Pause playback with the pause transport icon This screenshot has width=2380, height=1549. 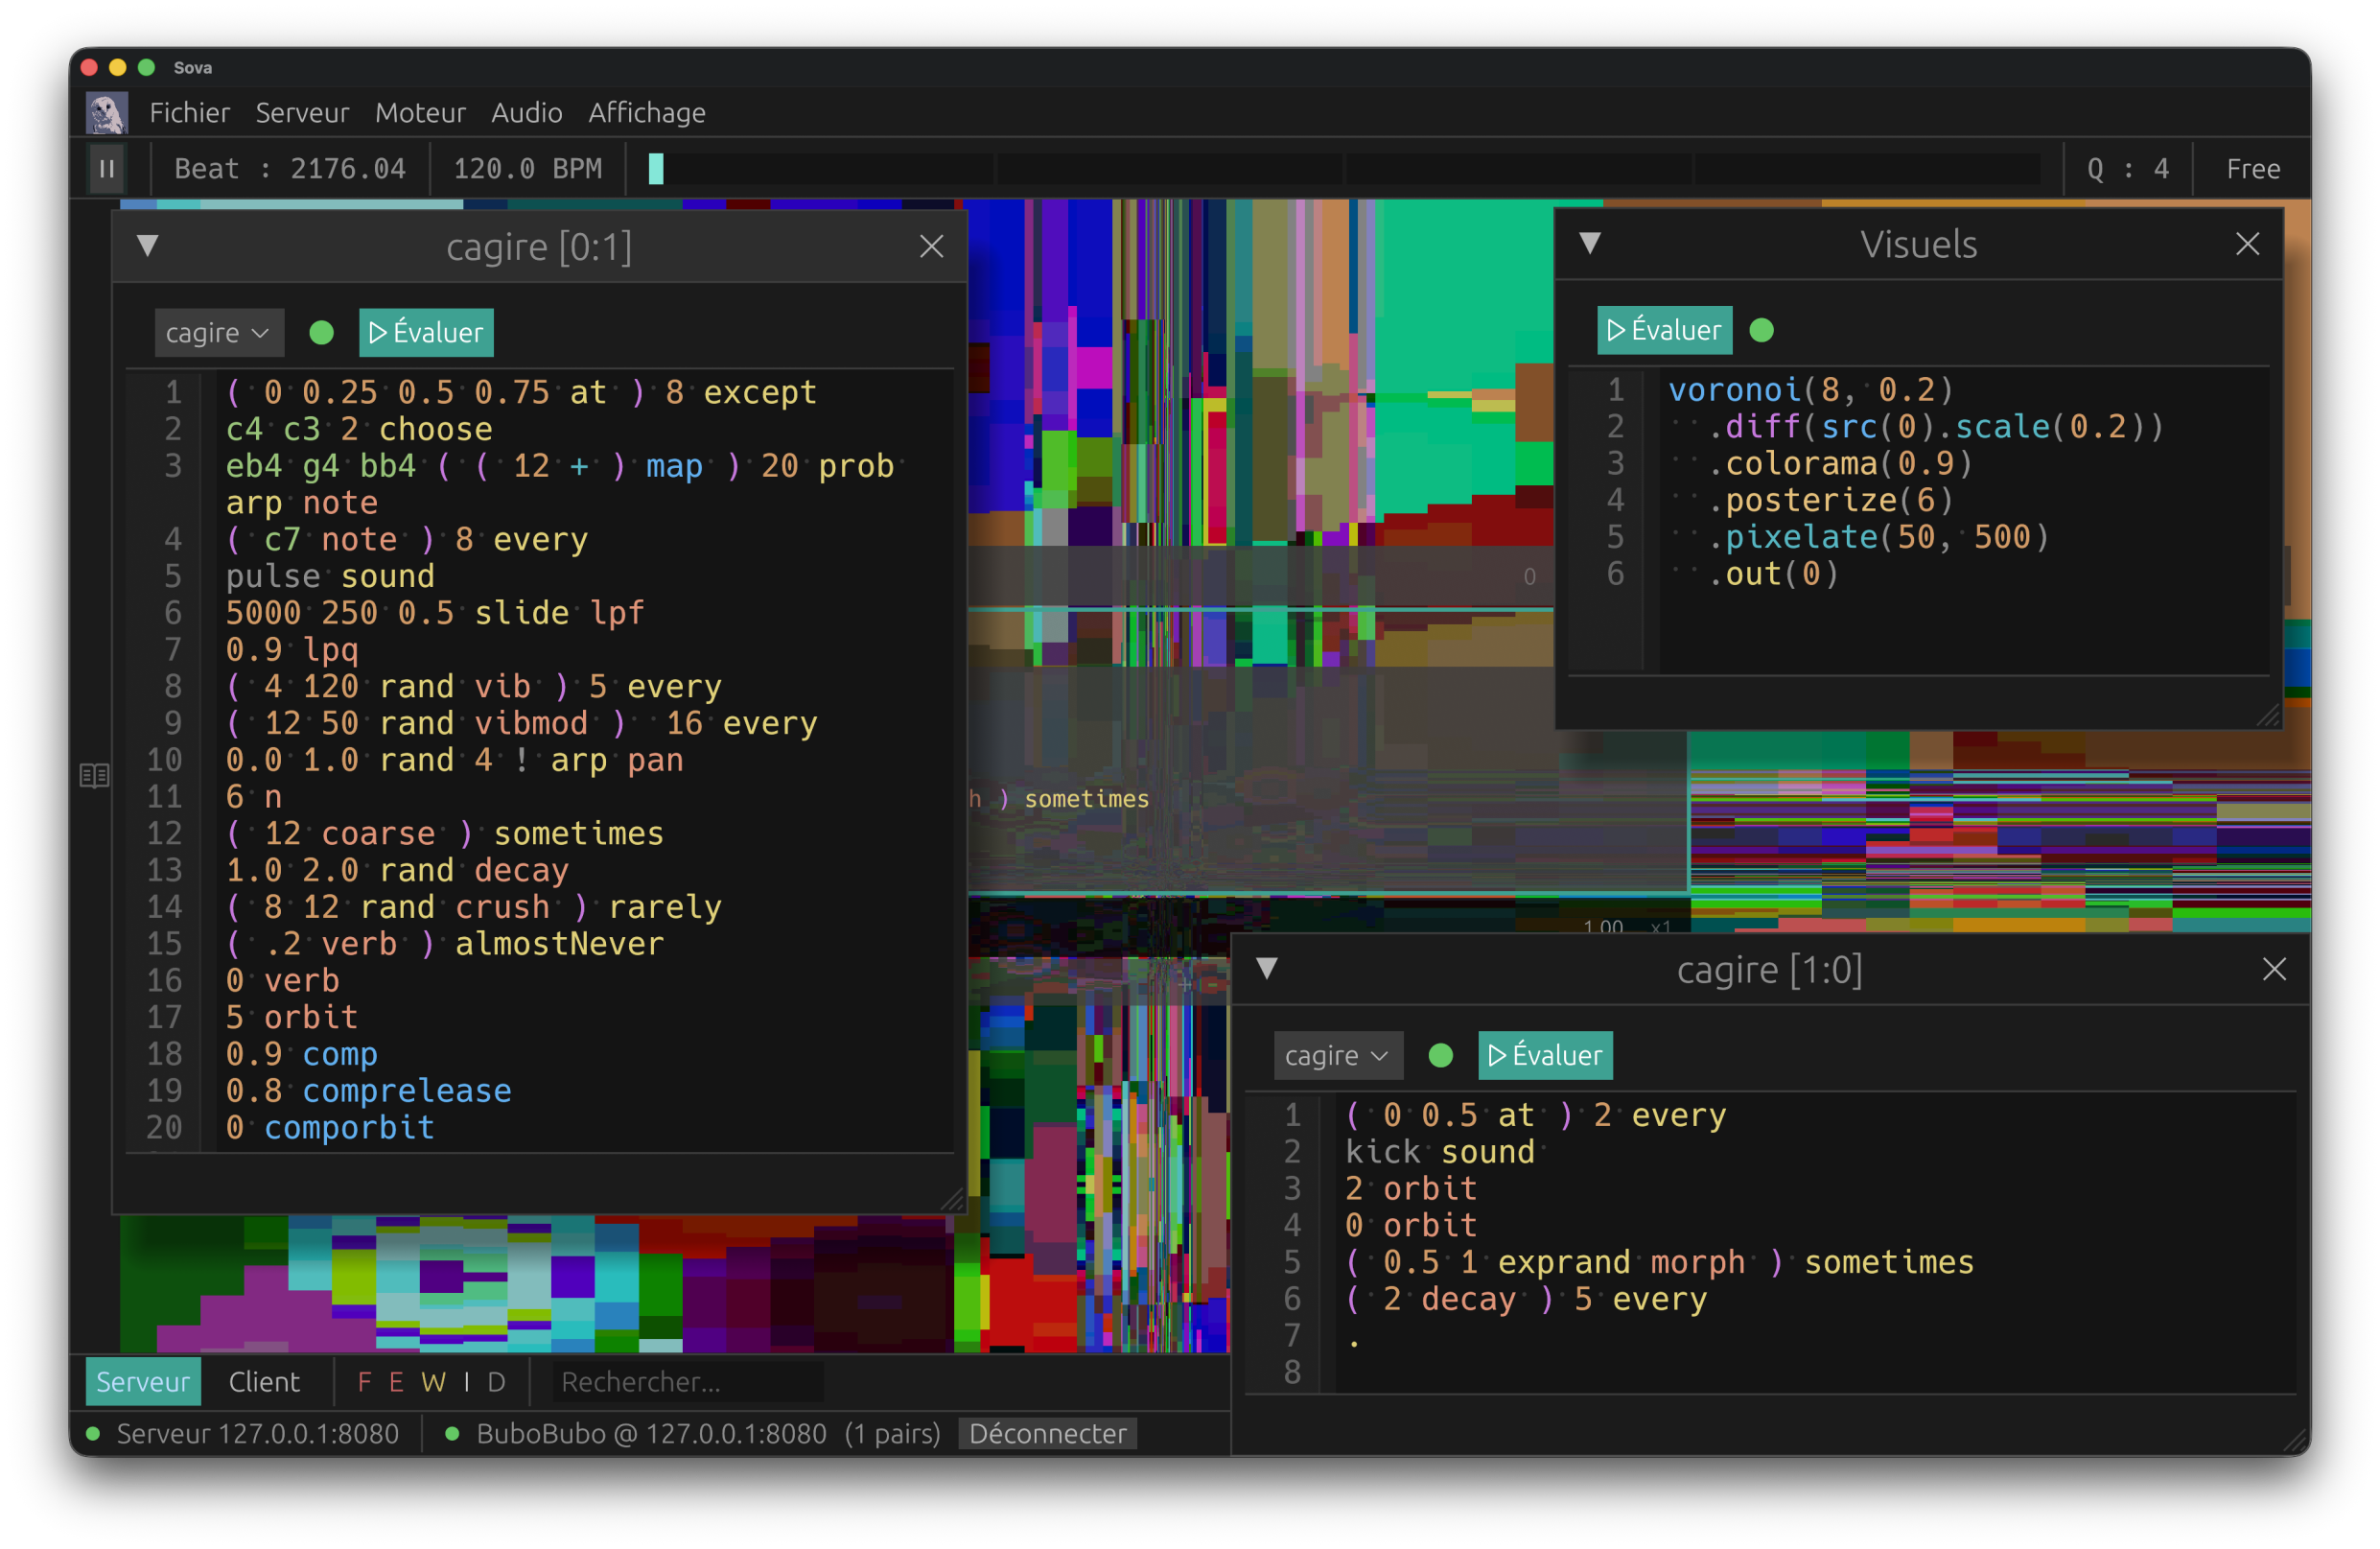pos(107,168)
